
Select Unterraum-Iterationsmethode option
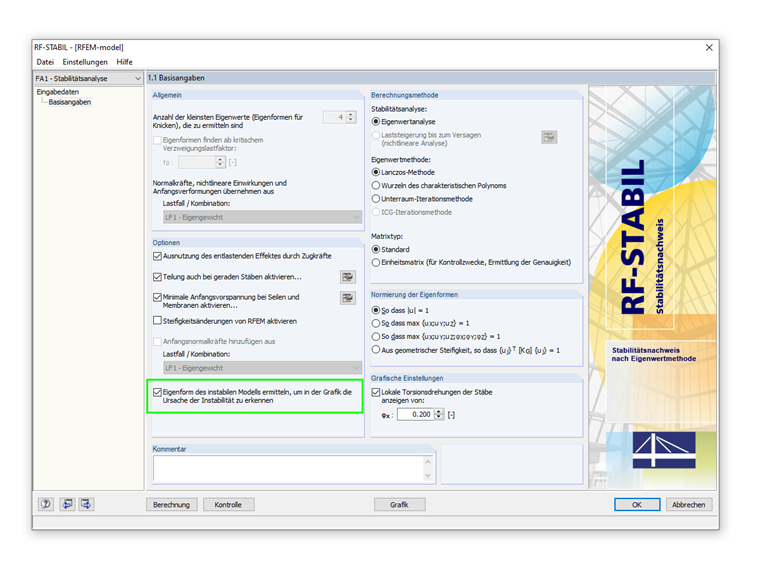(x=376, y=199)
